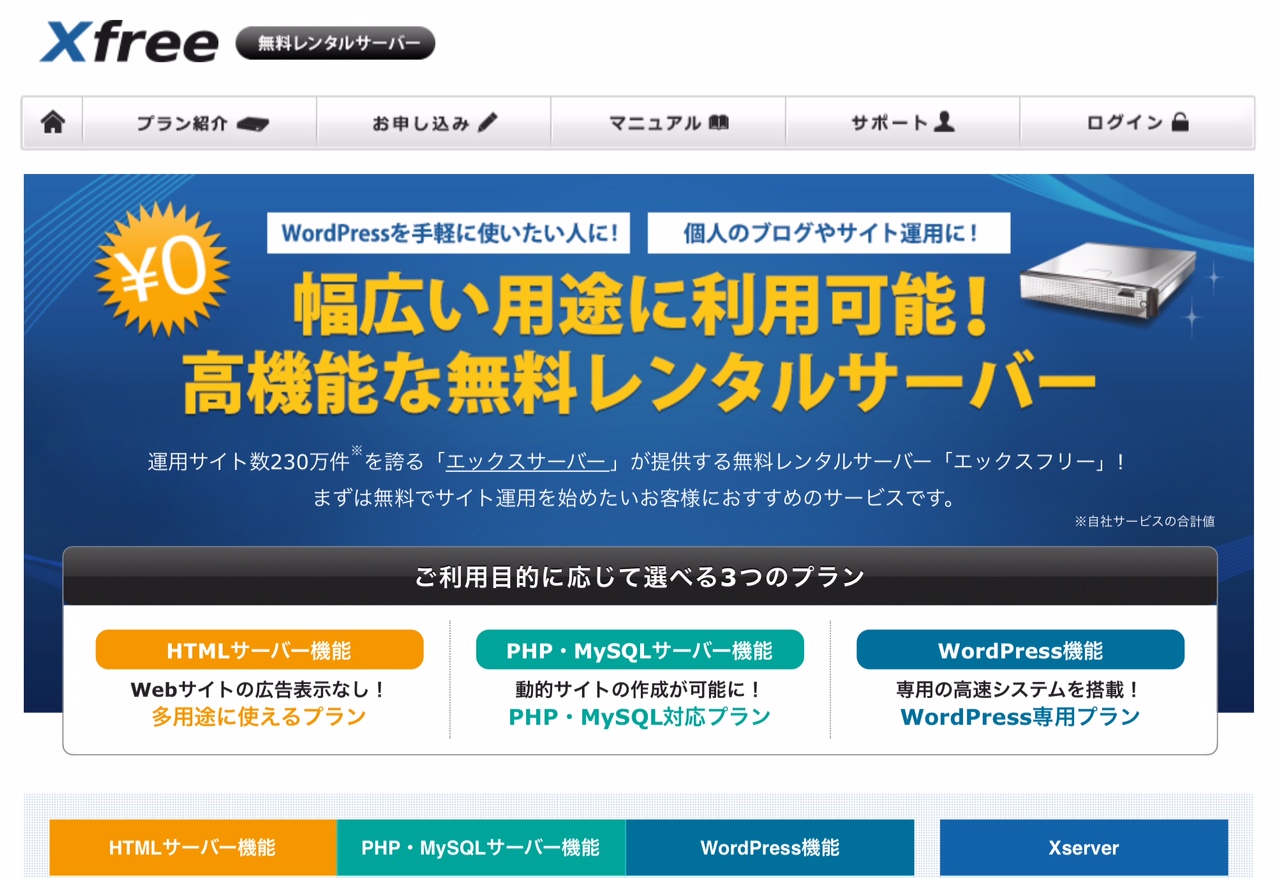Open the home icon in navigation
Image resolution: width=1280 pixels, height=878 pixels.
click(x=53, y=123)
